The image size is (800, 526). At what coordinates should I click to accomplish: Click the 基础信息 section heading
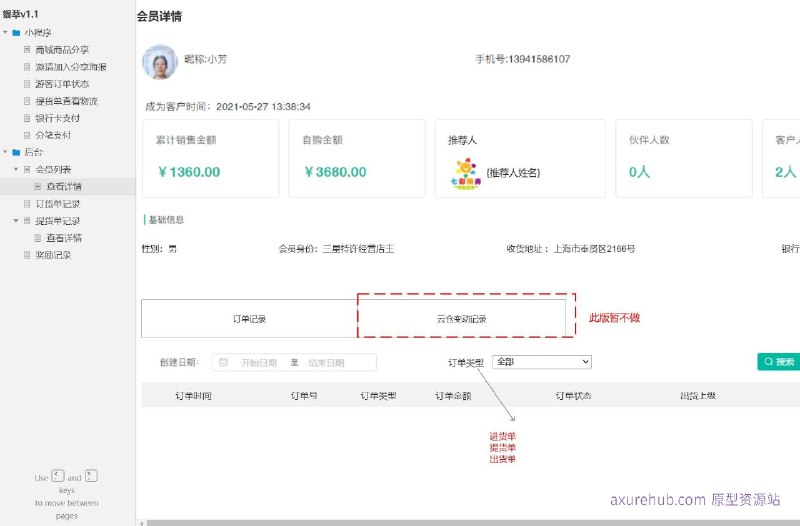166,220
